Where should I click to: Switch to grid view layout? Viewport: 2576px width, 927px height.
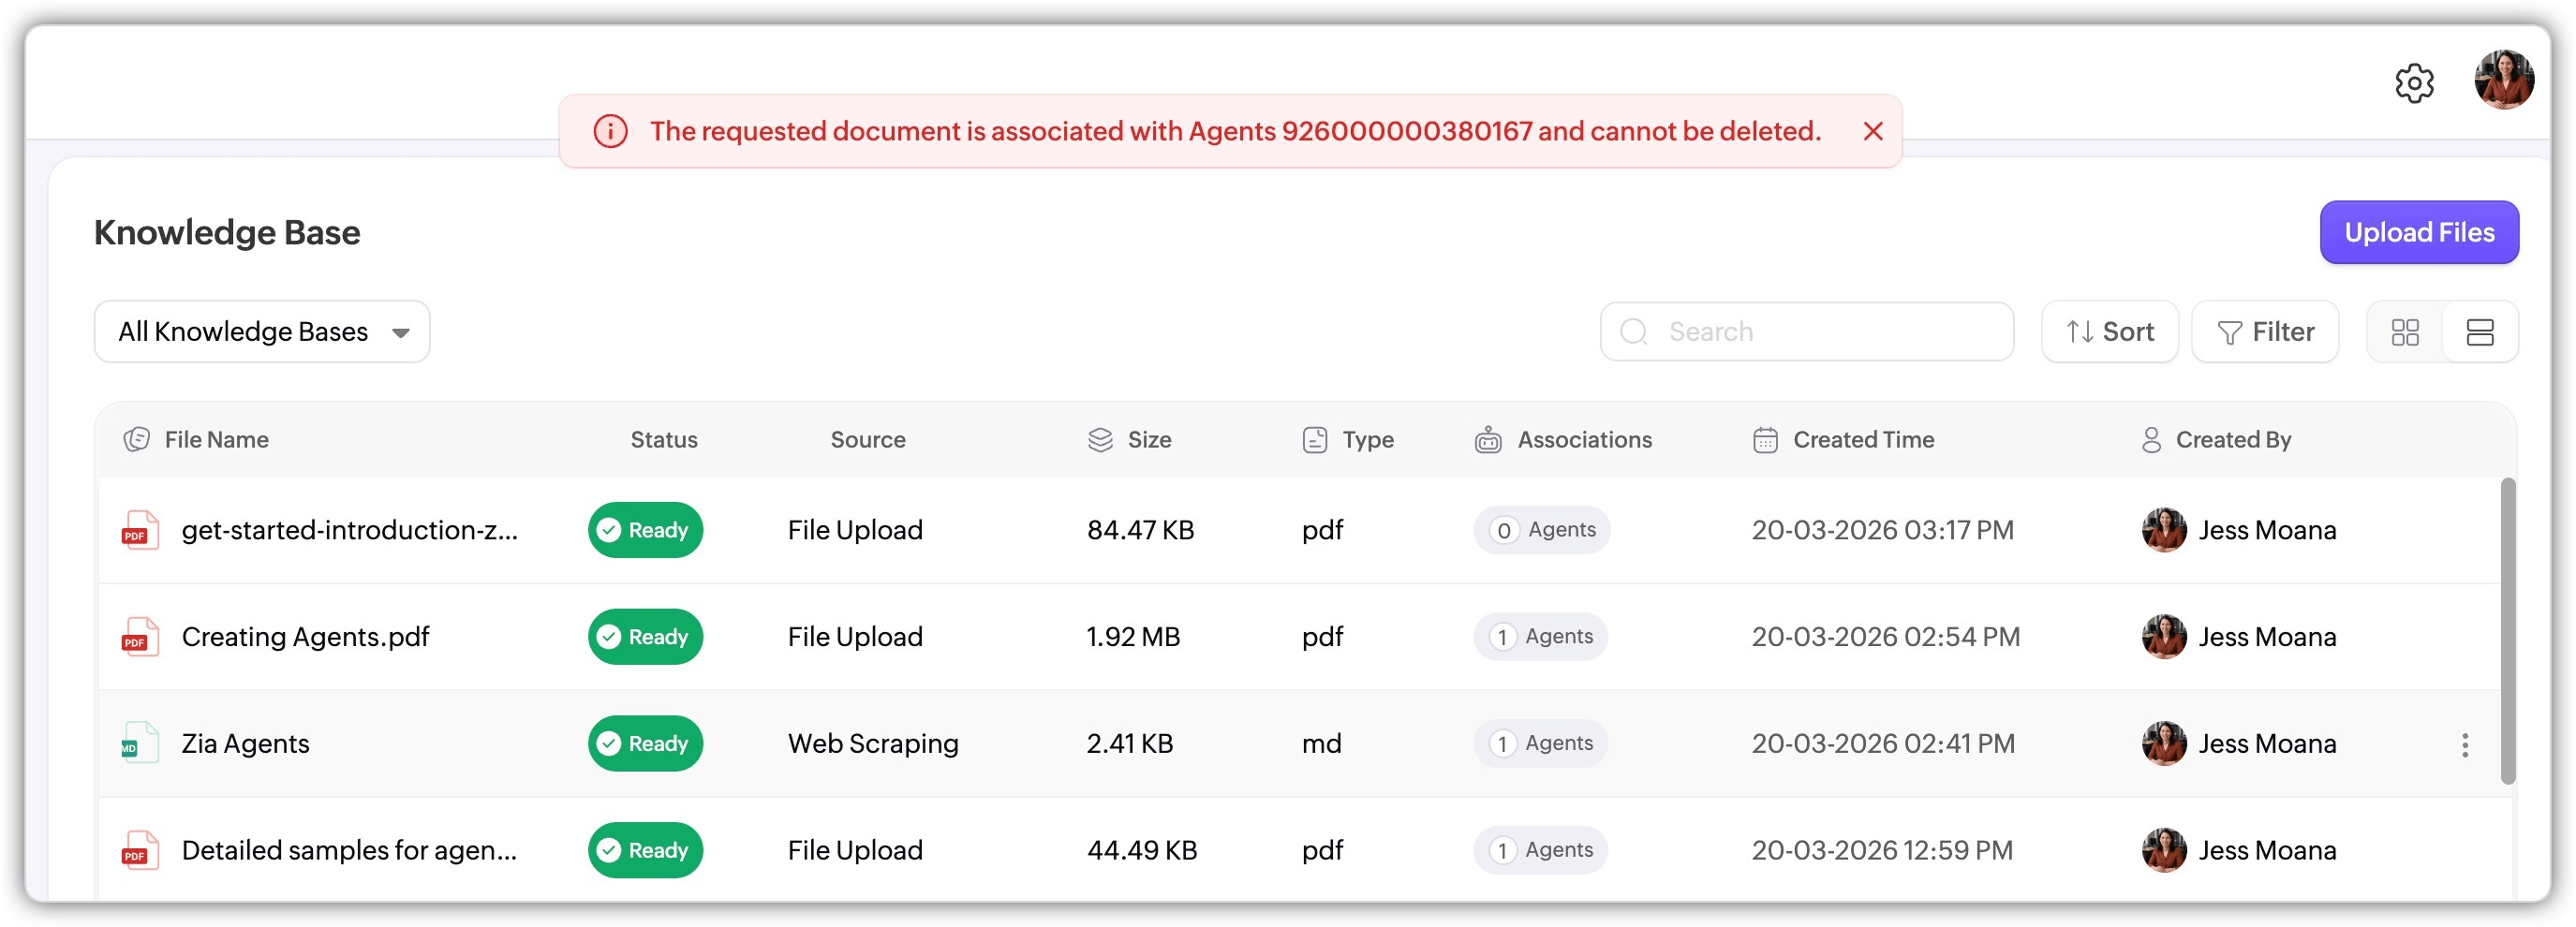2404,332
